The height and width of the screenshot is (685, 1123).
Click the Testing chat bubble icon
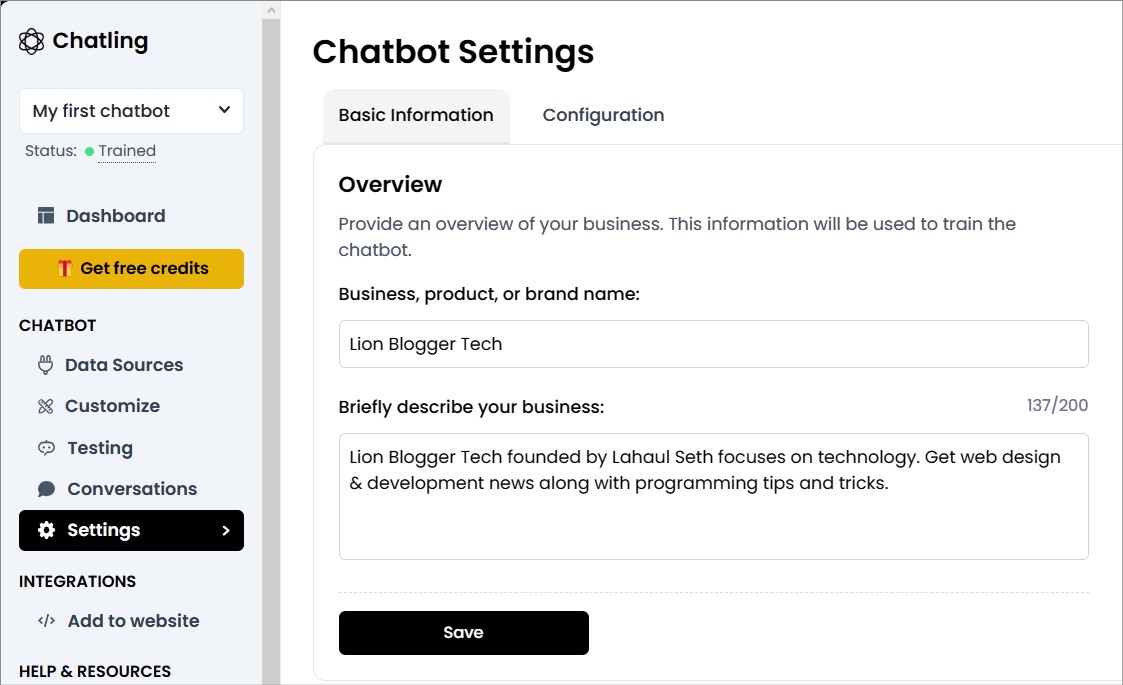[x=46, y=448]
